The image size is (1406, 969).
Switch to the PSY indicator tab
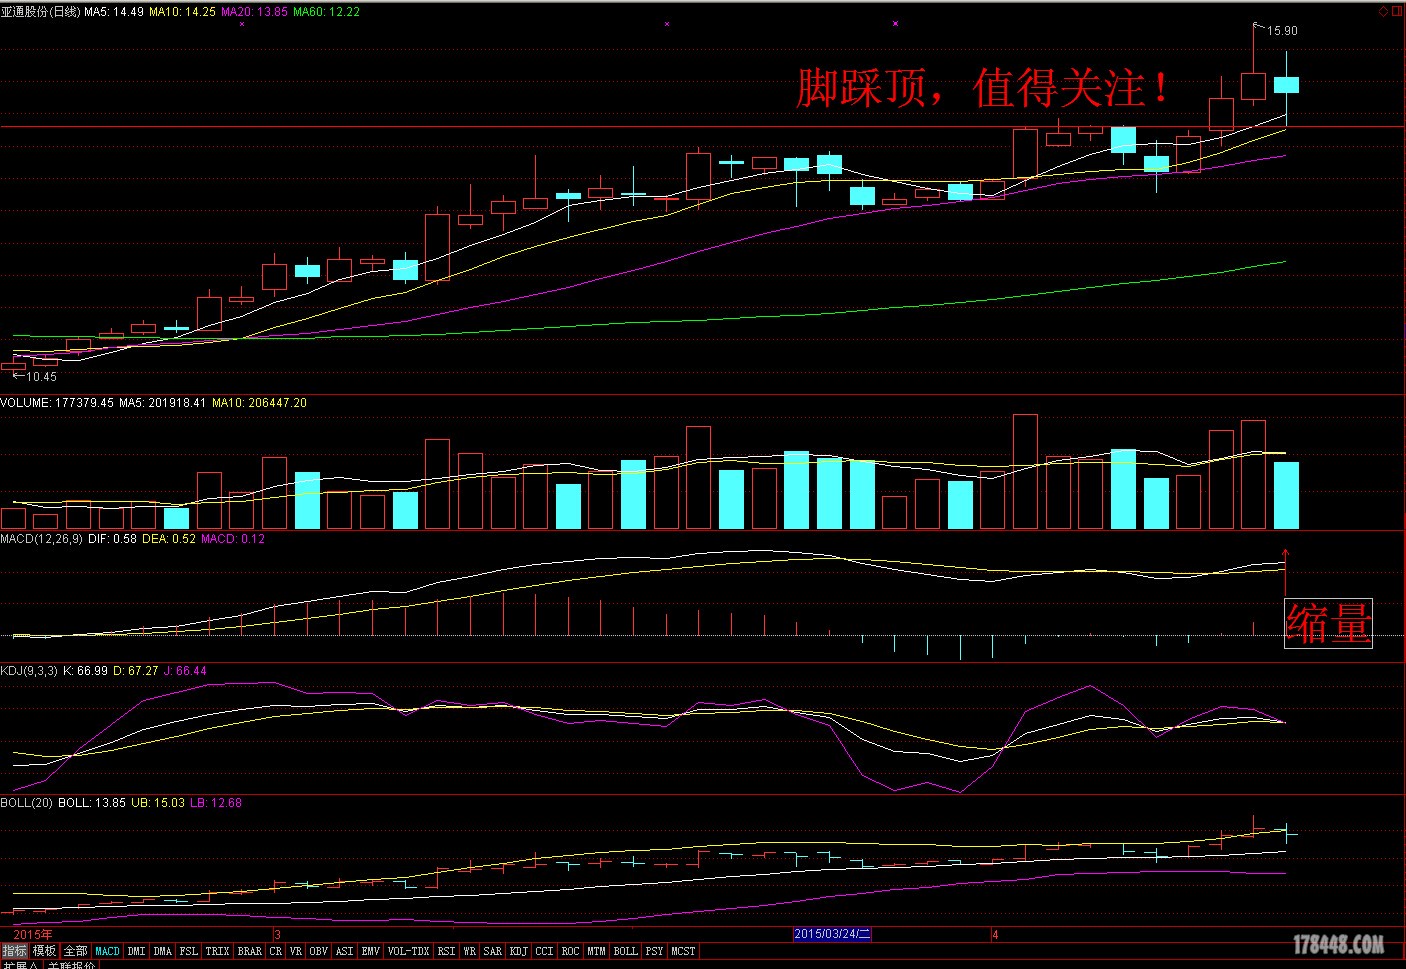point(654,951)
